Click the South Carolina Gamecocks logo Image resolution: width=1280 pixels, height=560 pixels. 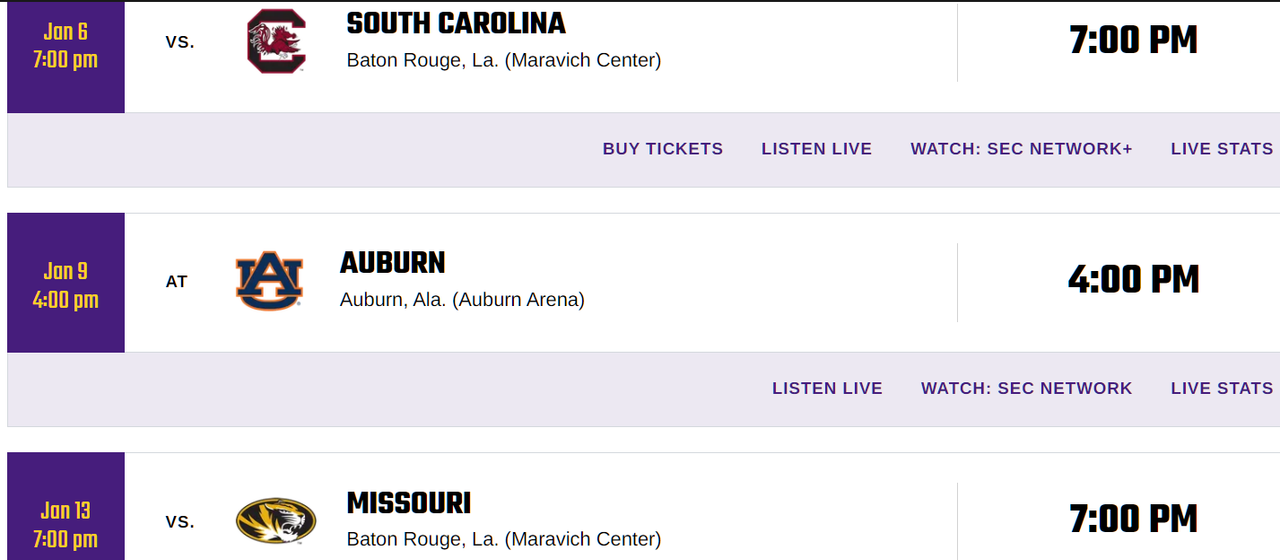(x=275, y=41)
